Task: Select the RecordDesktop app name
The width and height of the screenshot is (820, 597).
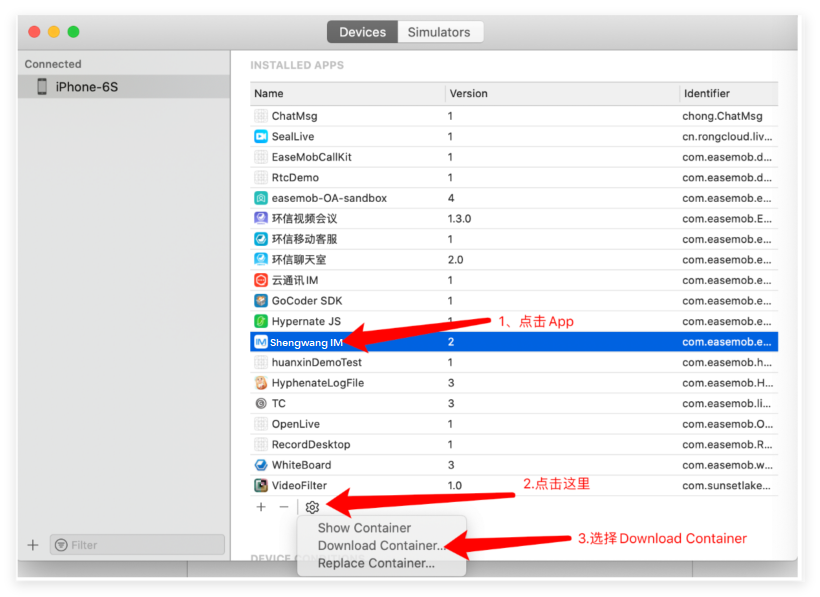Action: pyautogui.click(x=311, y=444)
